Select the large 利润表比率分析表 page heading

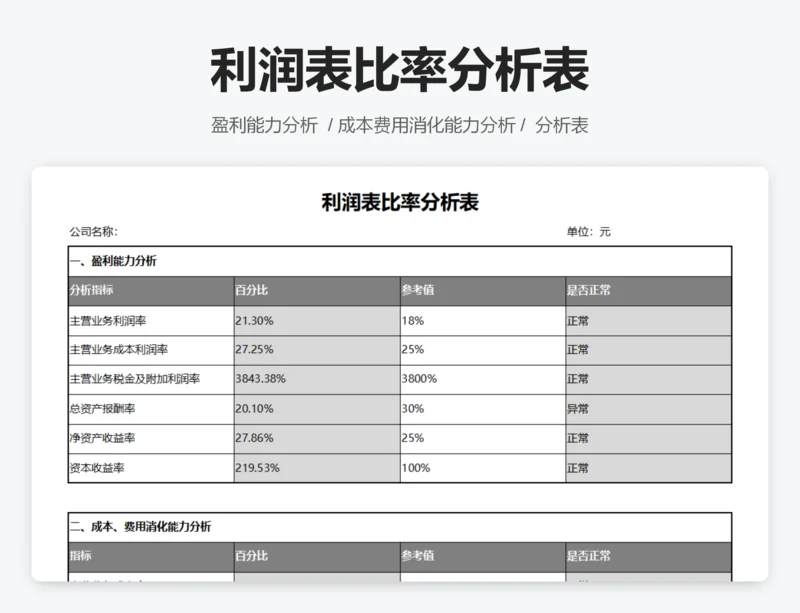pyautogui.click(x=400, y=70)
